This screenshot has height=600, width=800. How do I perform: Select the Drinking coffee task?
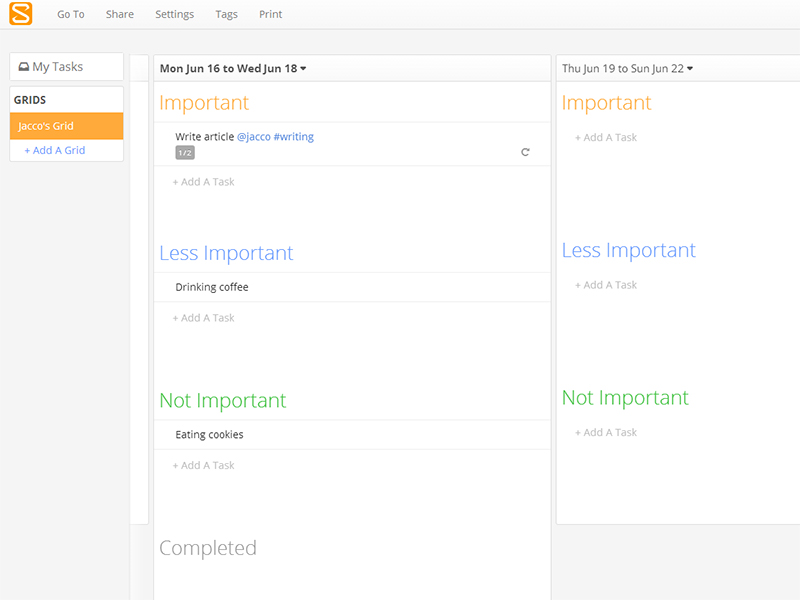[212, 287]
